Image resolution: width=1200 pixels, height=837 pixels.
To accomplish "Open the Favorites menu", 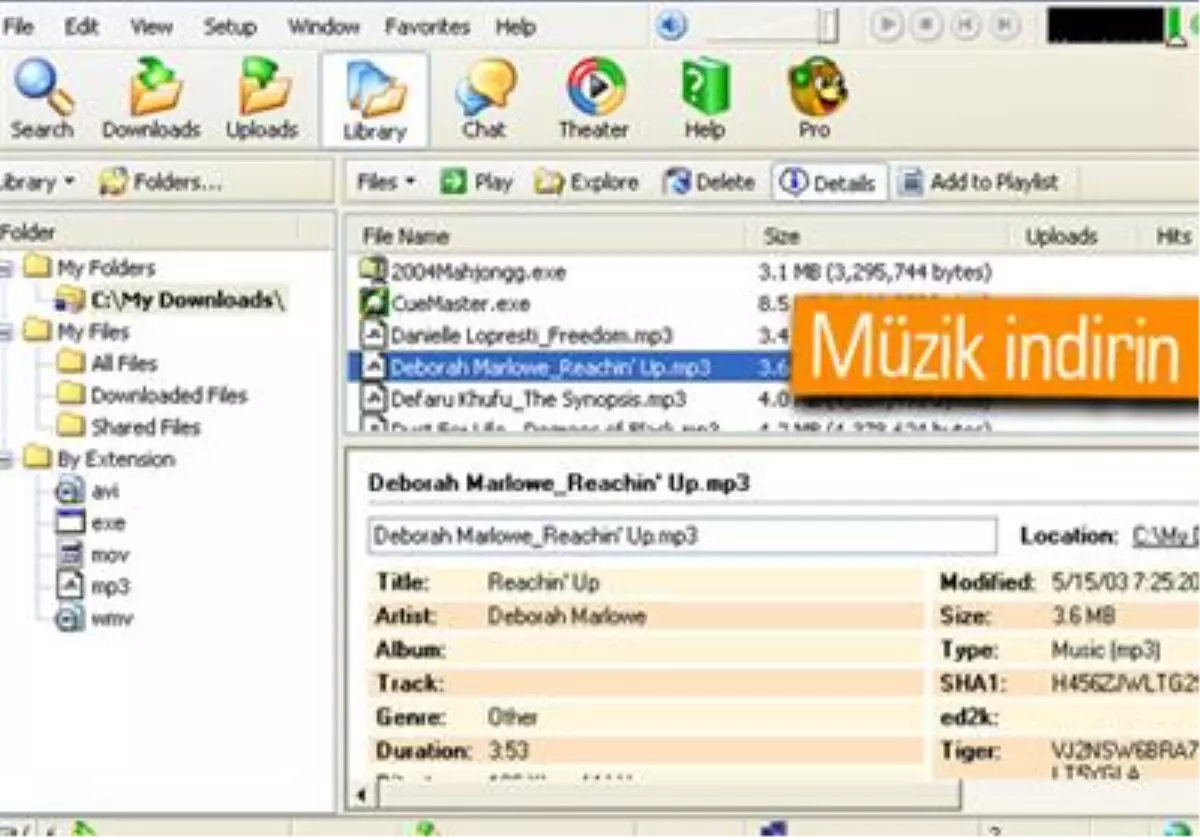I will [x=427, y=27].
